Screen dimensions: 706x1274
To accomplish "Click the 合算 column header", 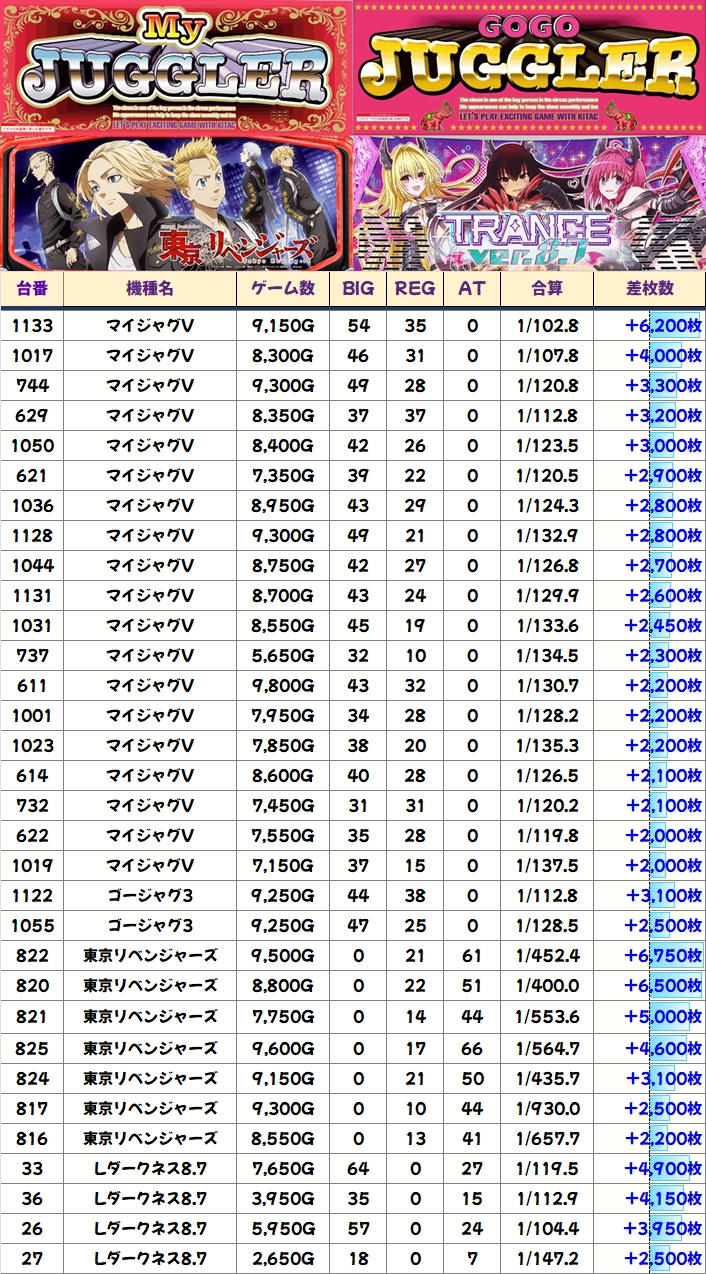I will point(547,289).
